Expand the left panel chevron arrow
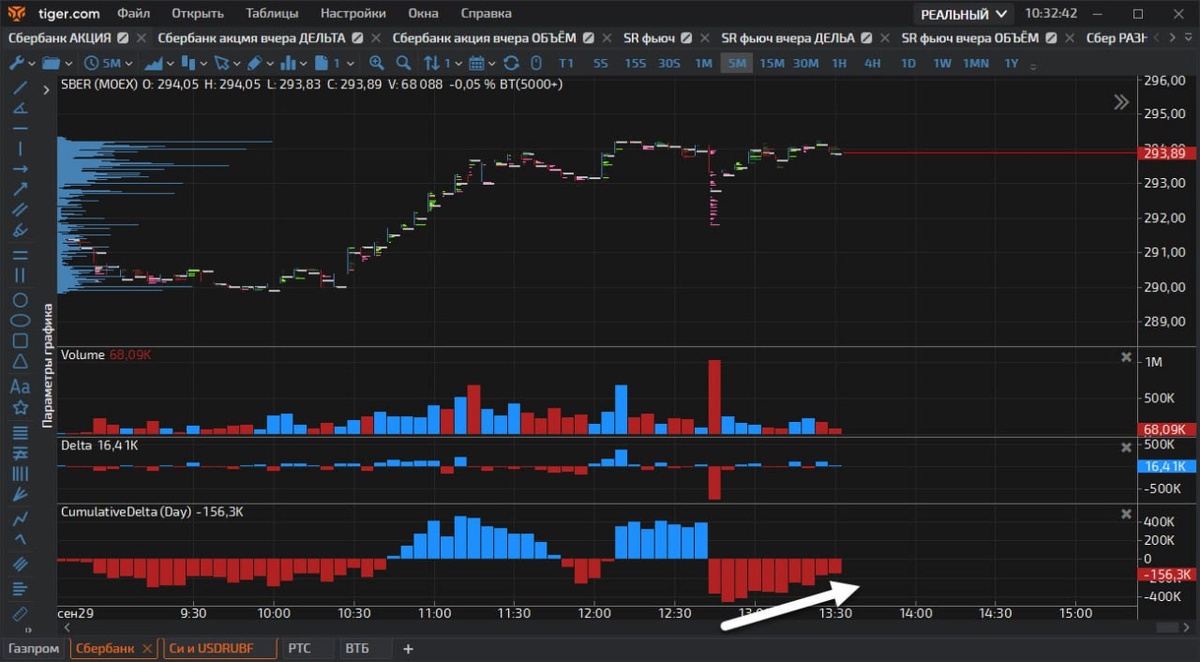The image size is (1200, 662). [x=46, y=90]
